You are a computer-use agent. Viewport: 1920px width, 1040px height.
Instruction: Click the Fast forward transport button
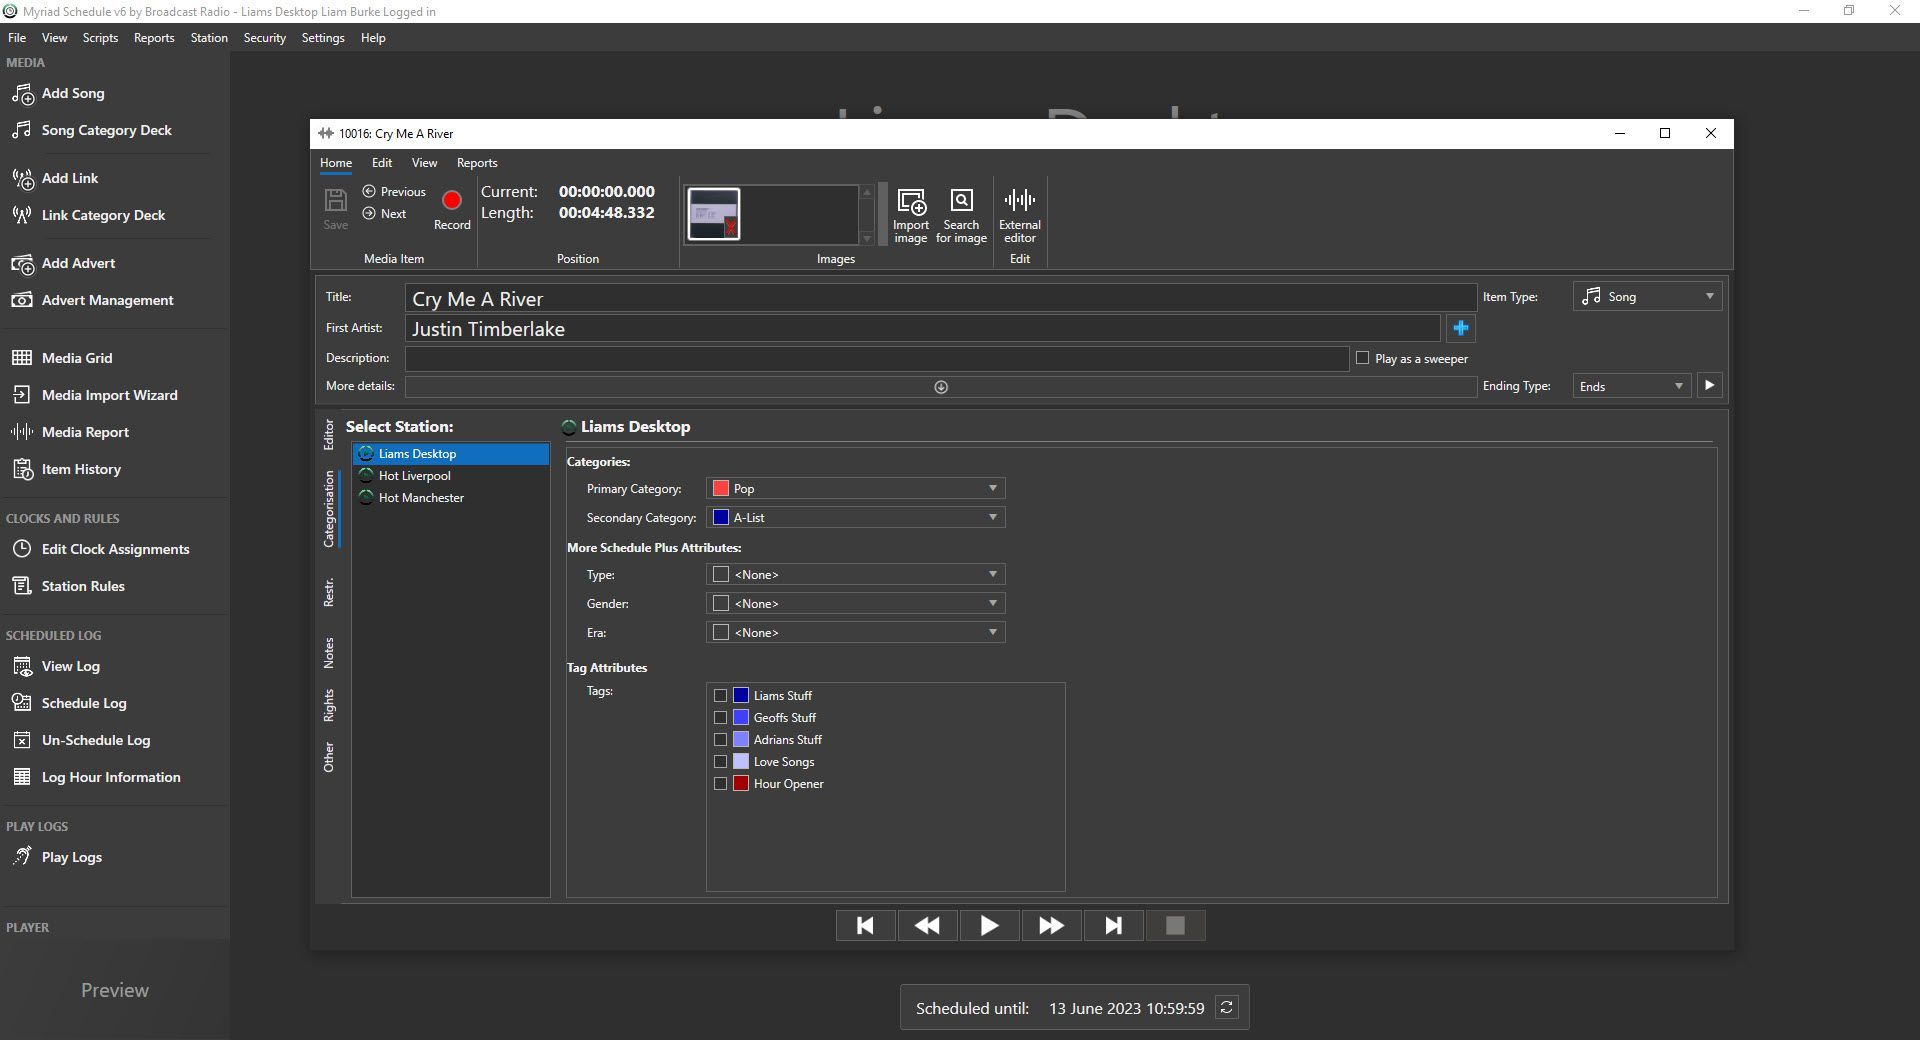pyautogui.click(x=1052, y=926)
